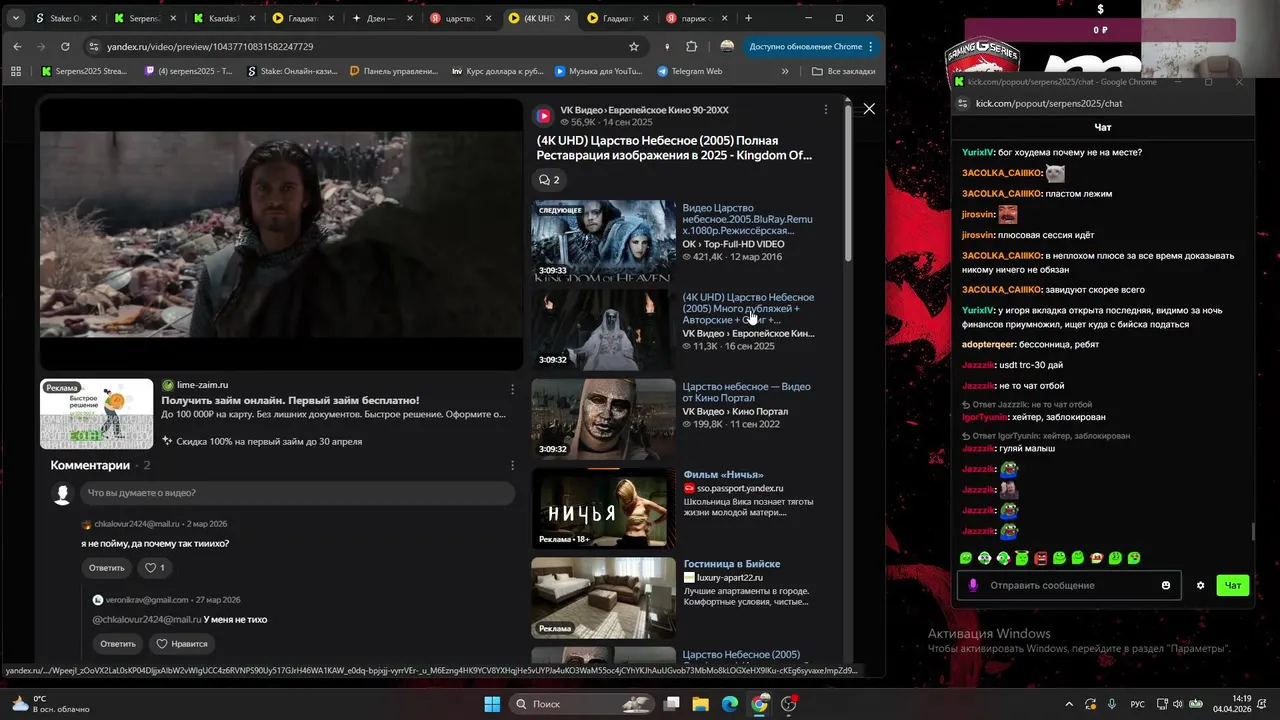Open lime-zaim.ru ad headline link
The height and width of the screenshot is (720, 1280).
pos(290,400)
